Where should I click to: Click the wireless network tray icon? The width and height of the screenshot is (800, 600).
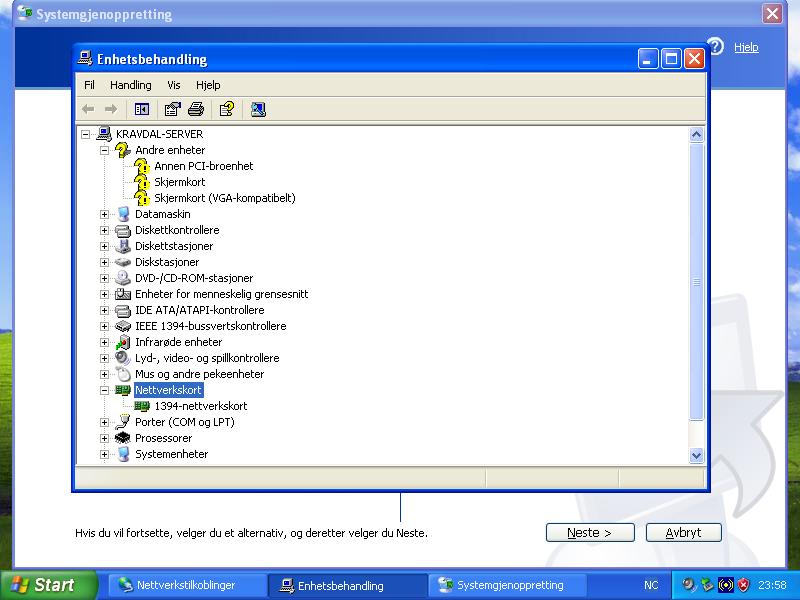click(726, 585)
